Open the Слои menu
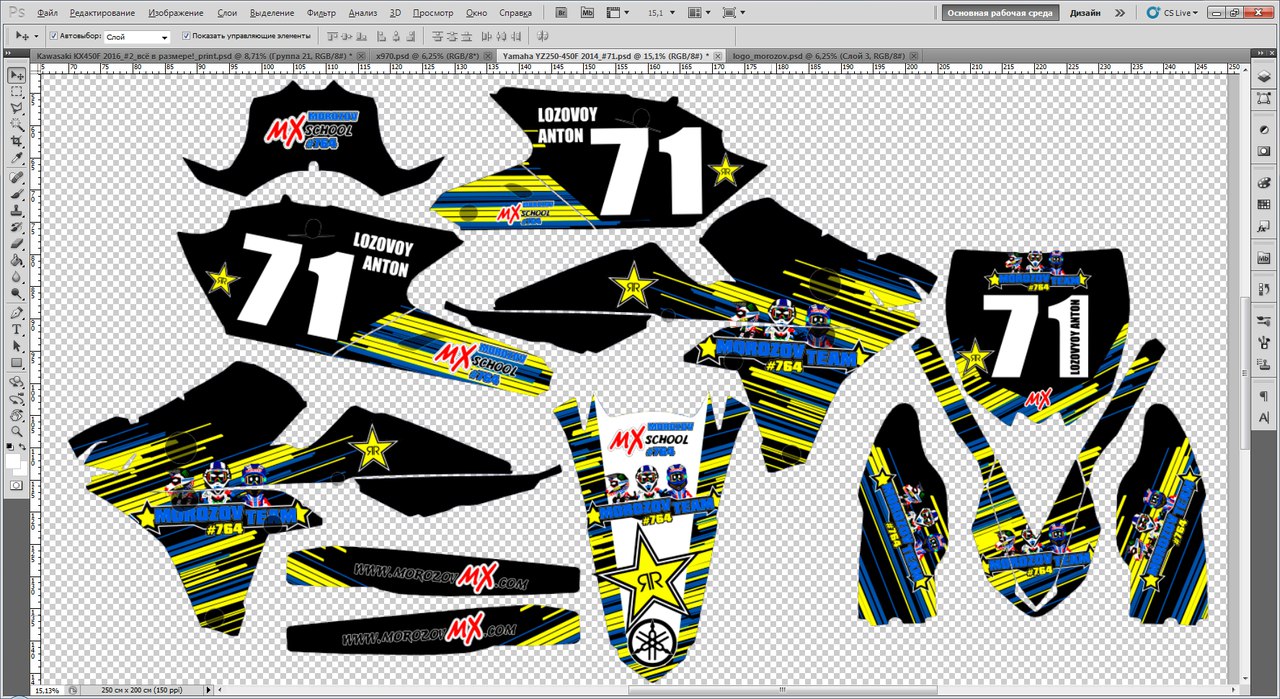This screenshot has height=699, width=1280. point(227,13)
